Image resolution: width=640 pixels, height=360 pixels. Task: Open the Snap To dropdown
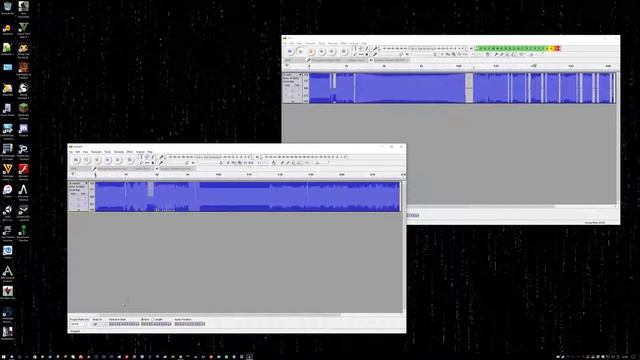[x=99, y=324]
